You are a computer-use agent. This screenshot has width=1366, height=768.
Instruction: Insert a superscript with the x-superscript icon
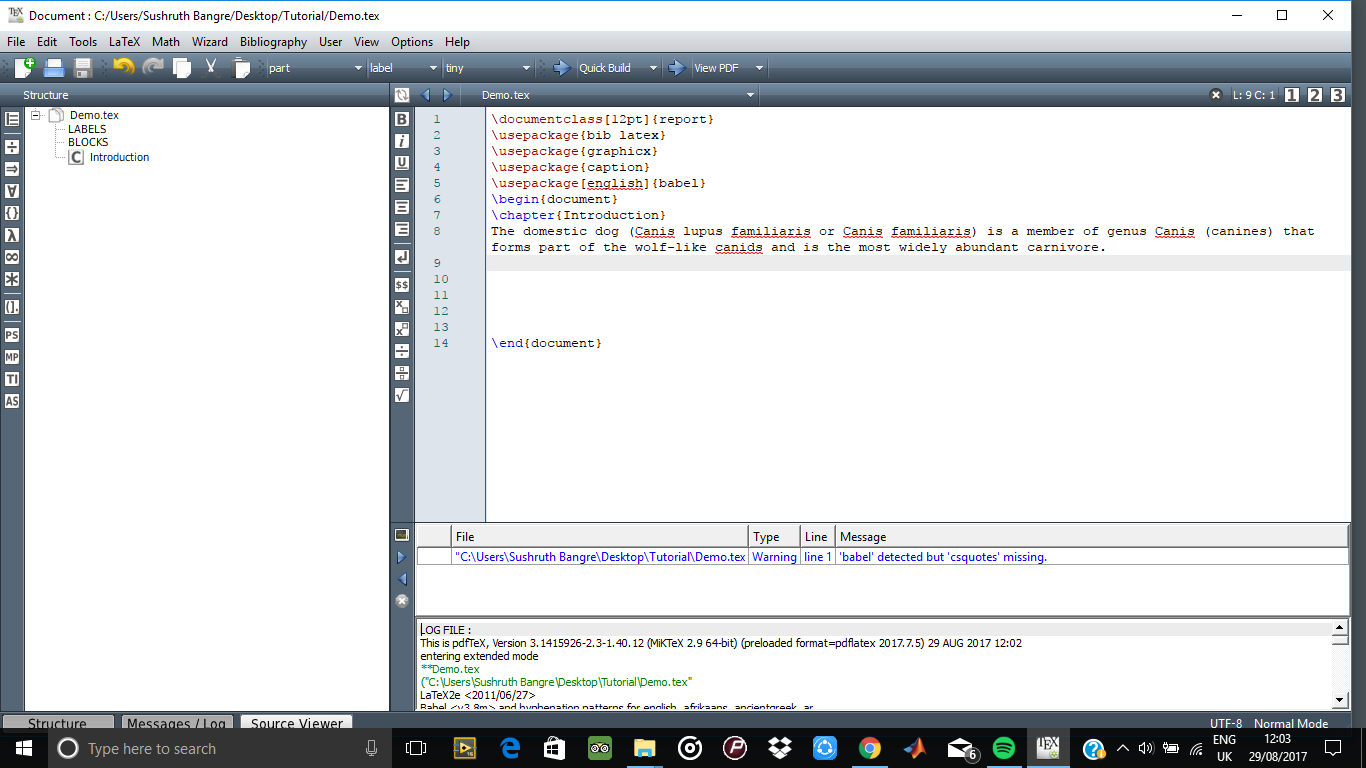tap(402, 329)
